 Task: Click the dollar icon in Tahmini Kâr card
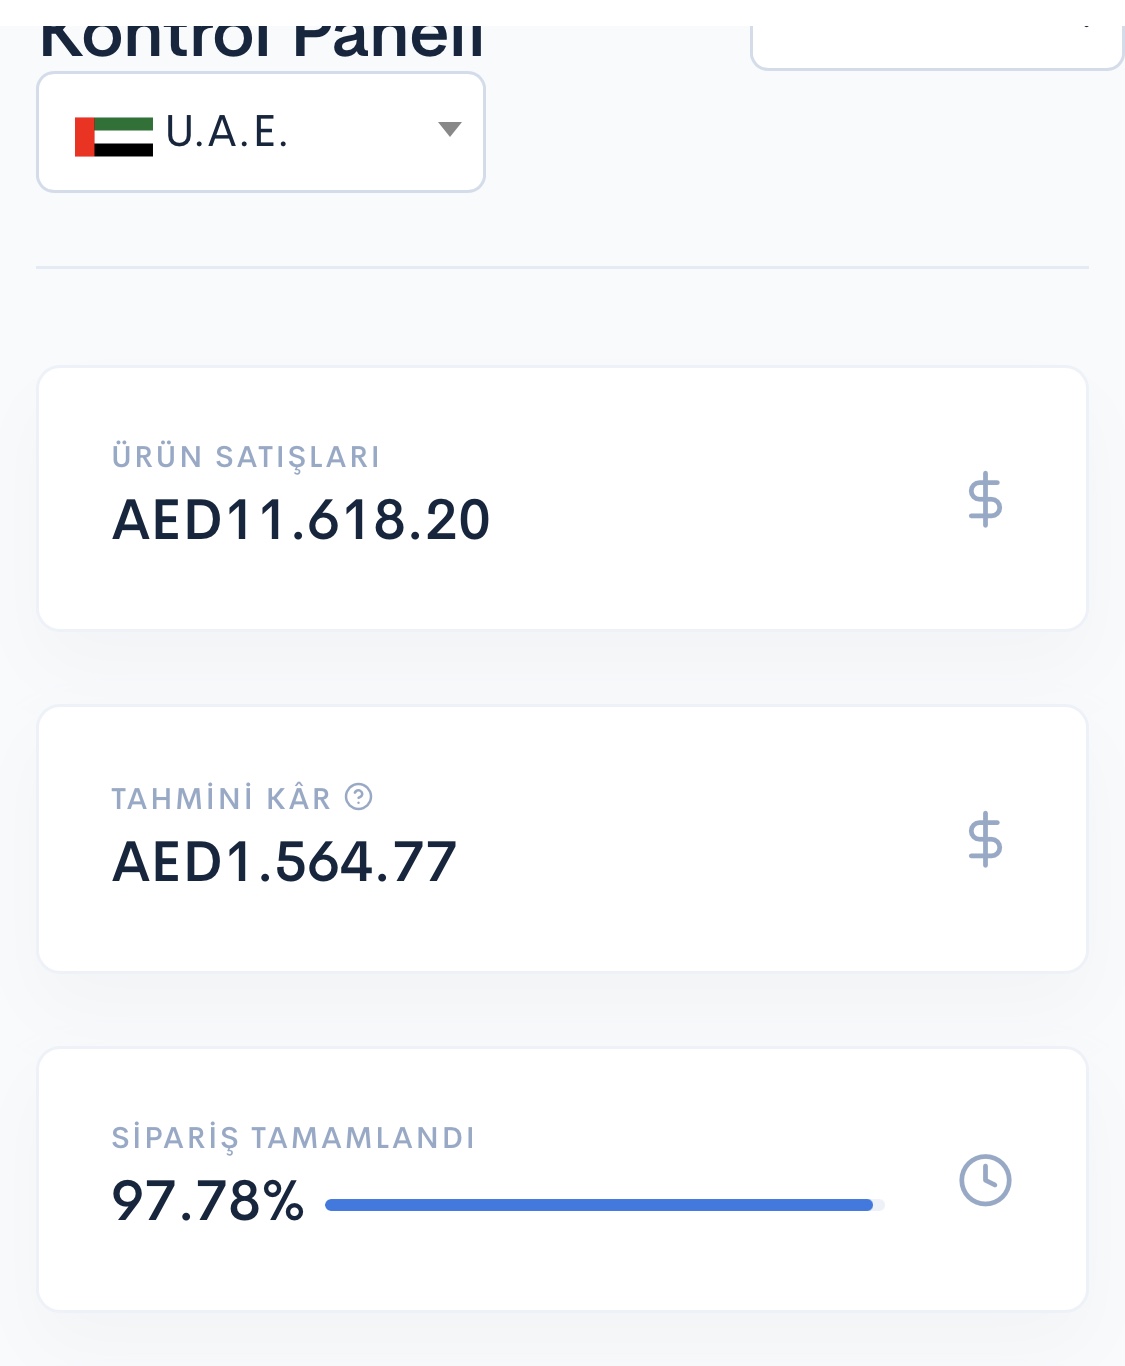click(x=985, y=838)
